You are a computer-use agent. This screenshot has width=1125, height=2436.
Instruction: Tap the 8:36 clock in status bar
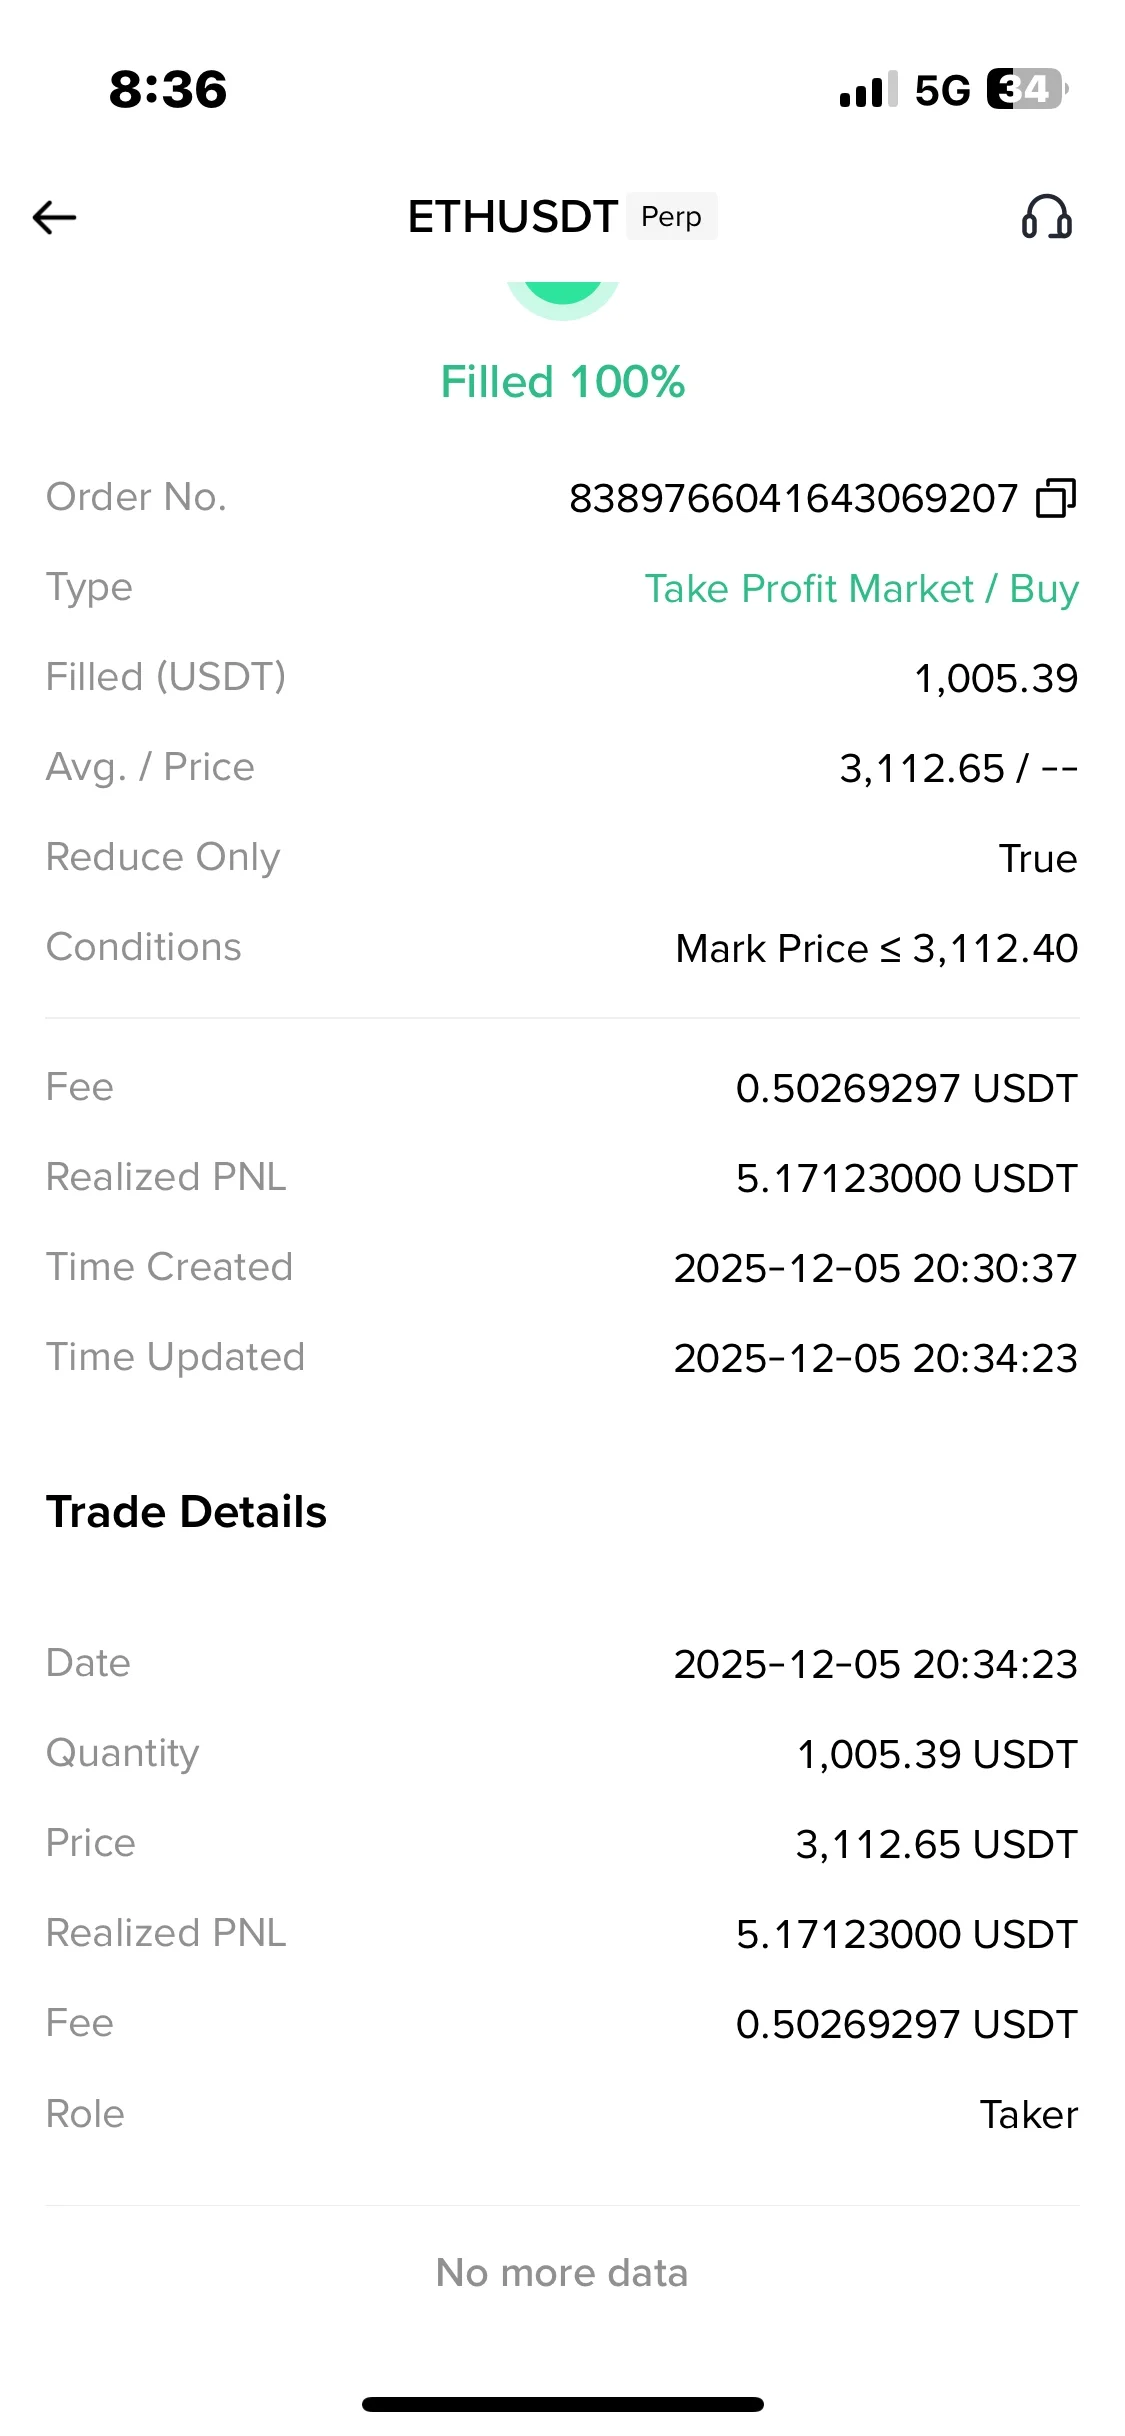click(168, 89)
